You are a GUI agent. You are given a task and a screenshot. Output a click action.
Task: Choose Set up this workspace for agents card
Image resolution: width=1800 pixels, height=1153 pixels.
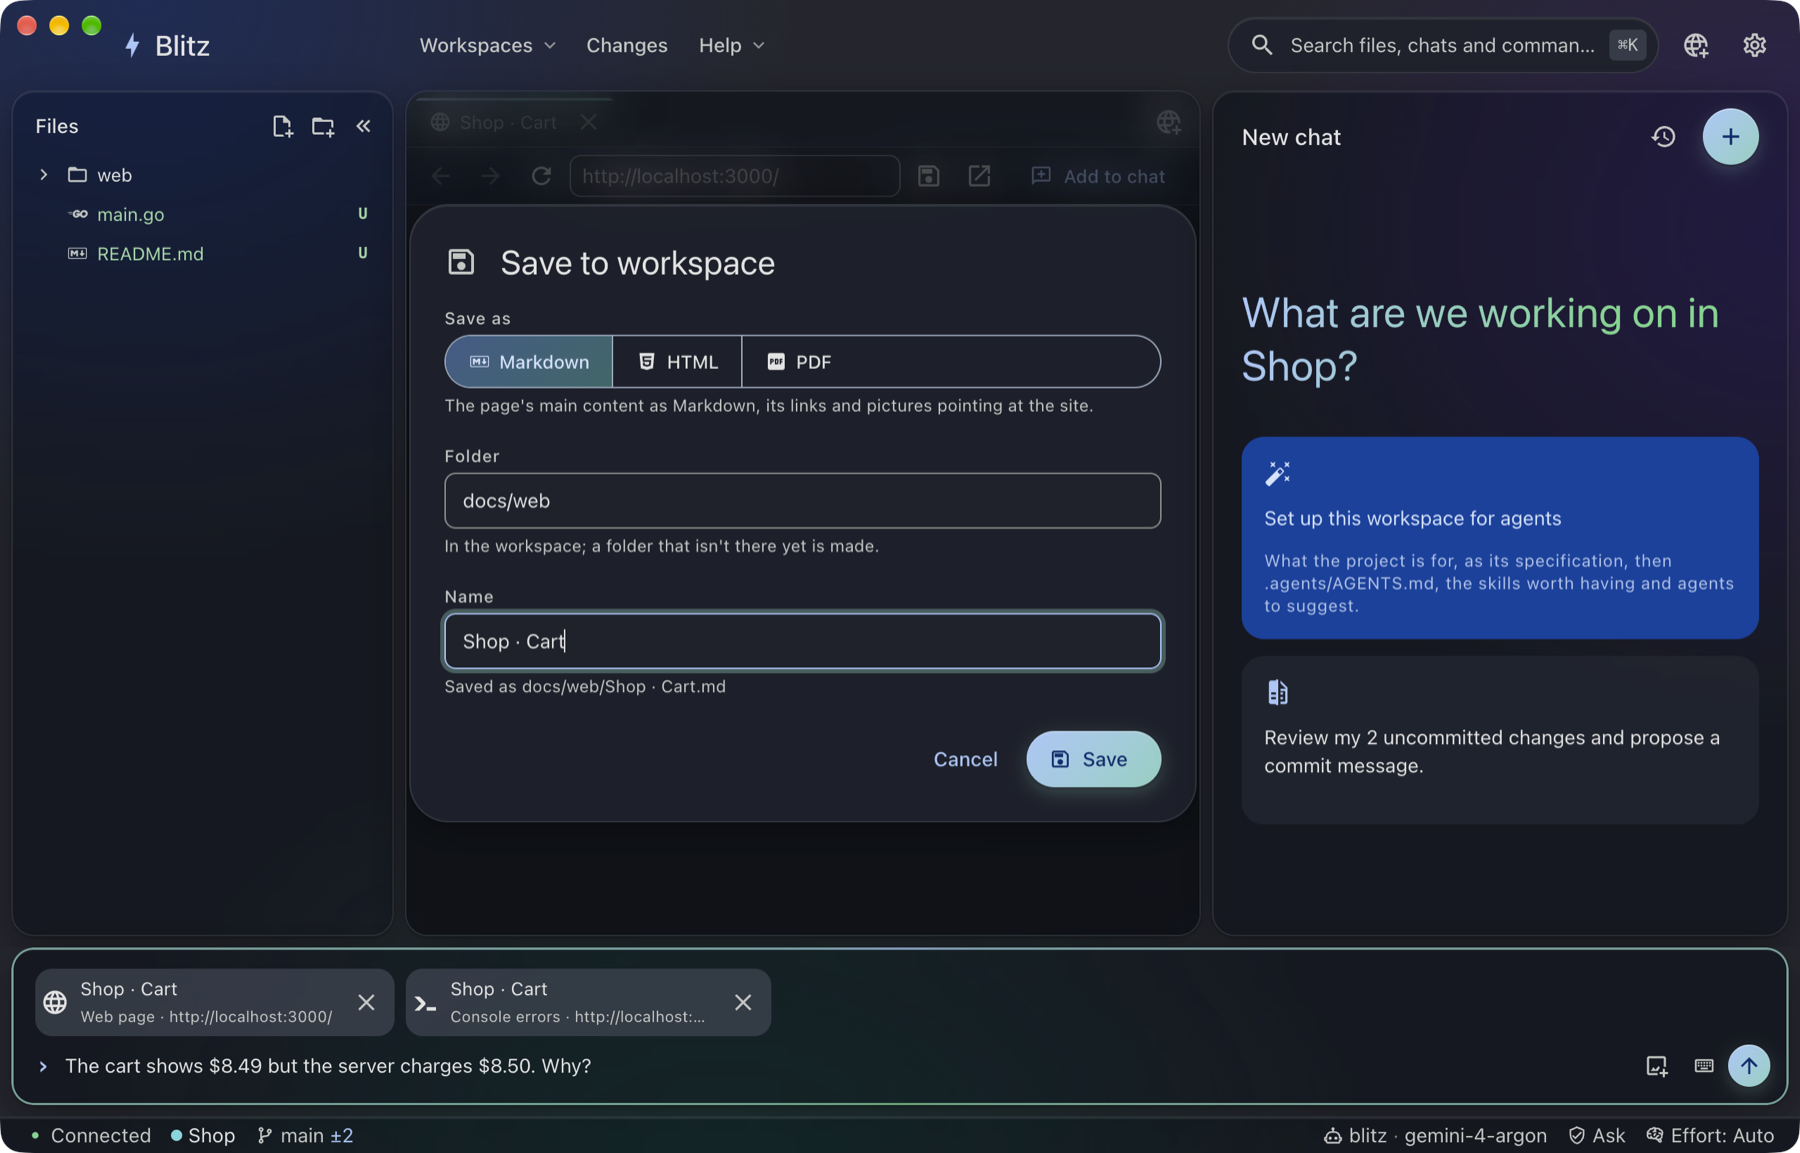click(x=1500, y=538)
